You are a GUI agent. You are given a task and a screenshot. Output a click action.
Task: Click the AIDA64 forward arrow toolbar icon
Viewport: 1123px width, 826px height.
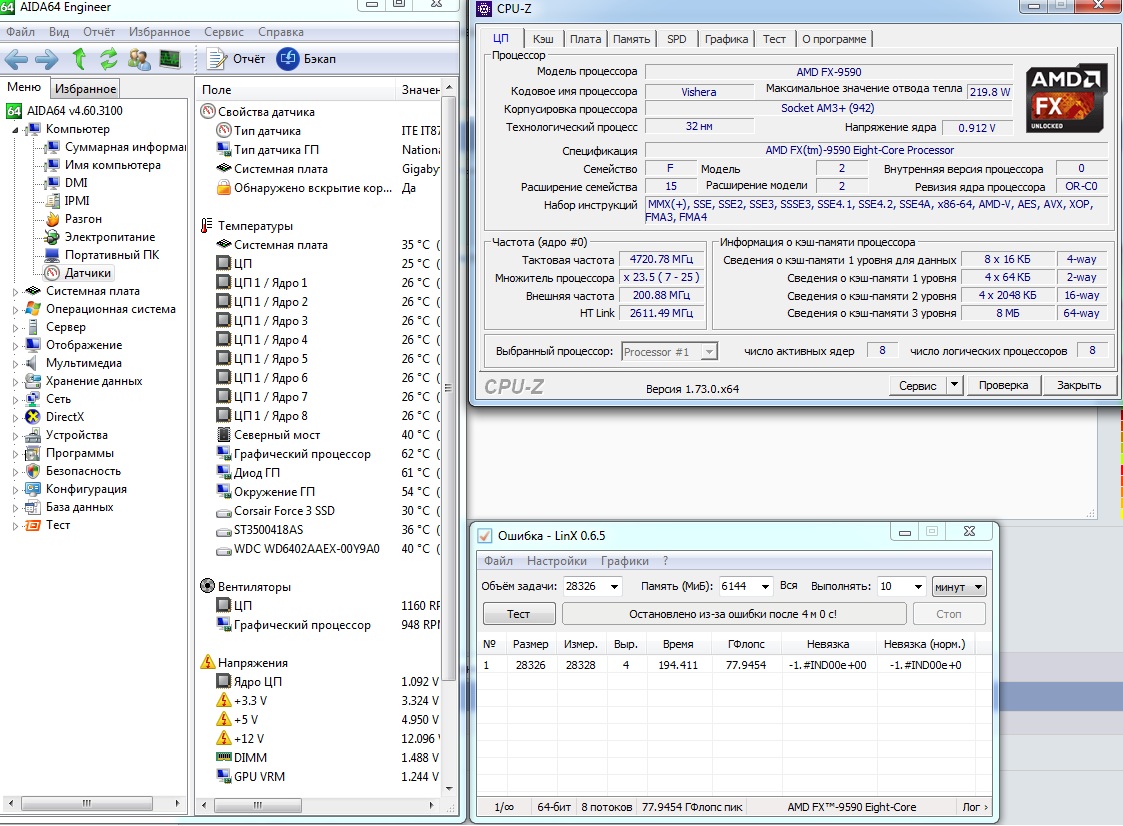coord(47,59)
